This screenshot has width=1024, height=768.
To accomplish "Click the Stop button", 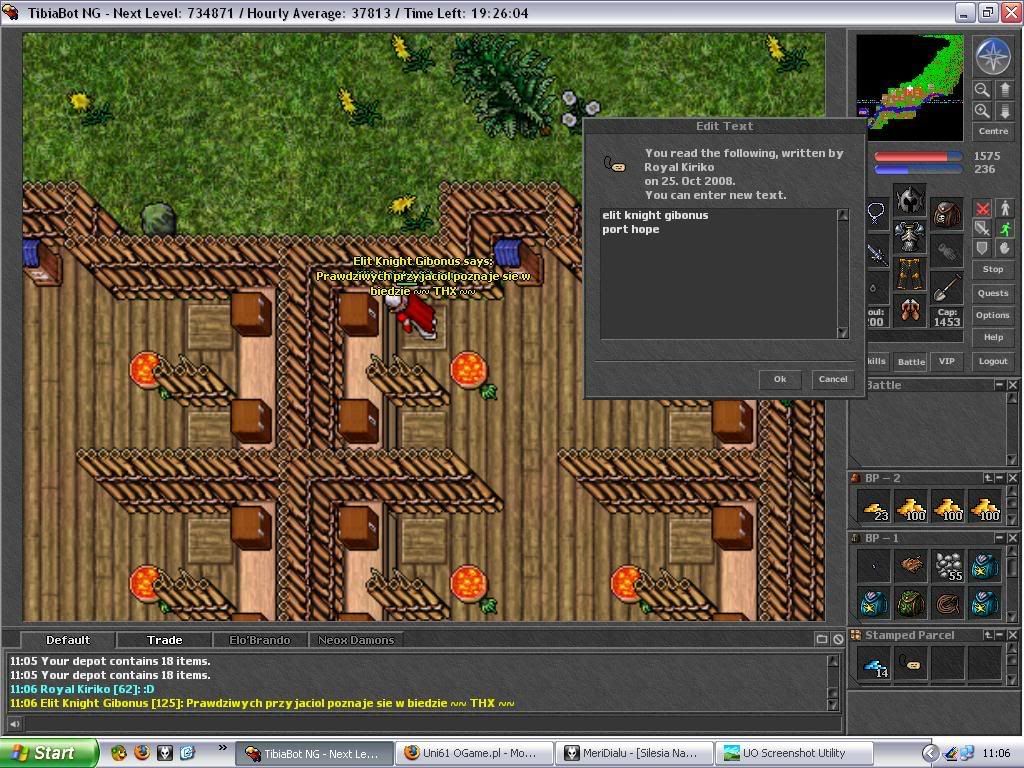I will (993, 269).
